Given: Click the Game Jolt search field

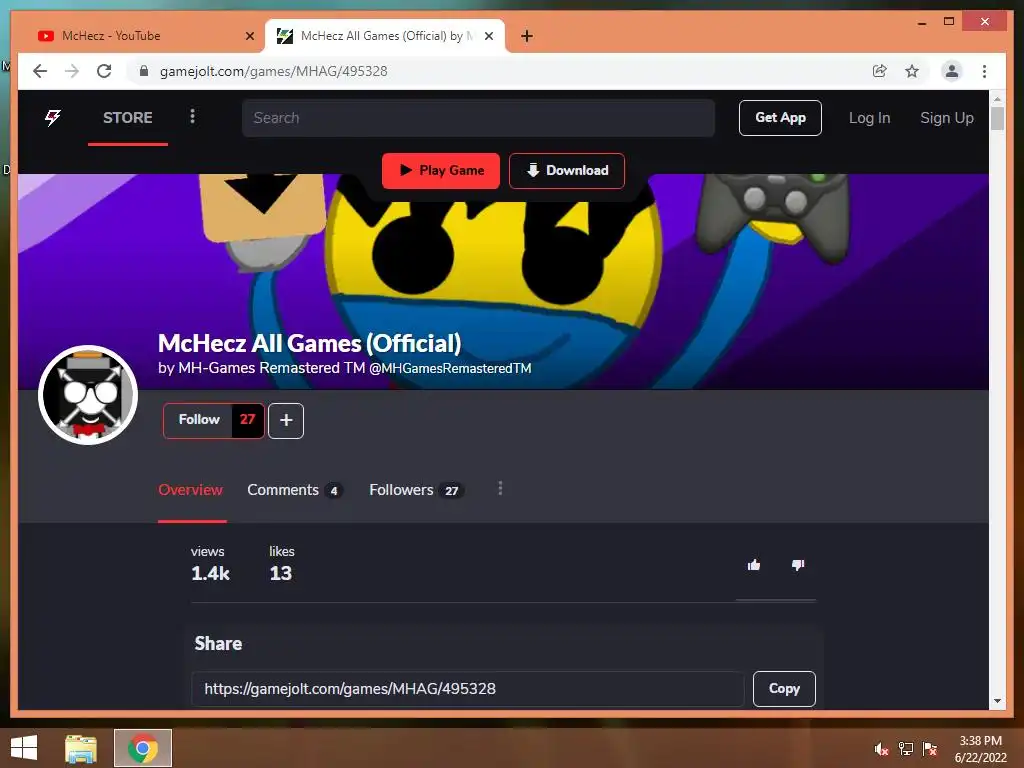Looking at the screenshot, I should (x=478, y=118).
